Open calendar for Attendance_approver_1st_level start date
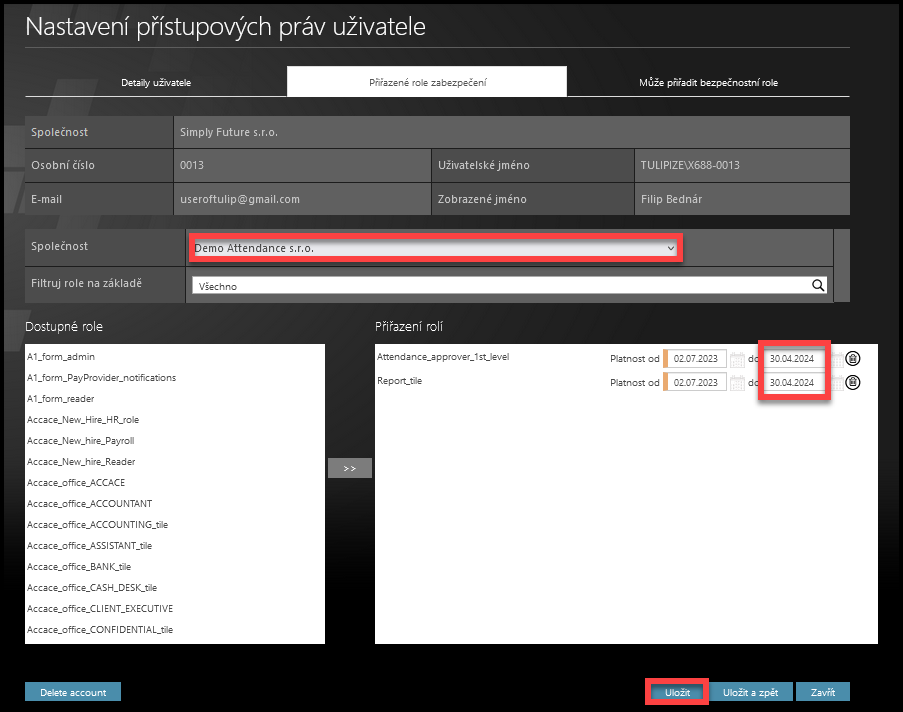The height and width of the screenshot is (712, 903). pyautogui.click(x=738, y=358)
